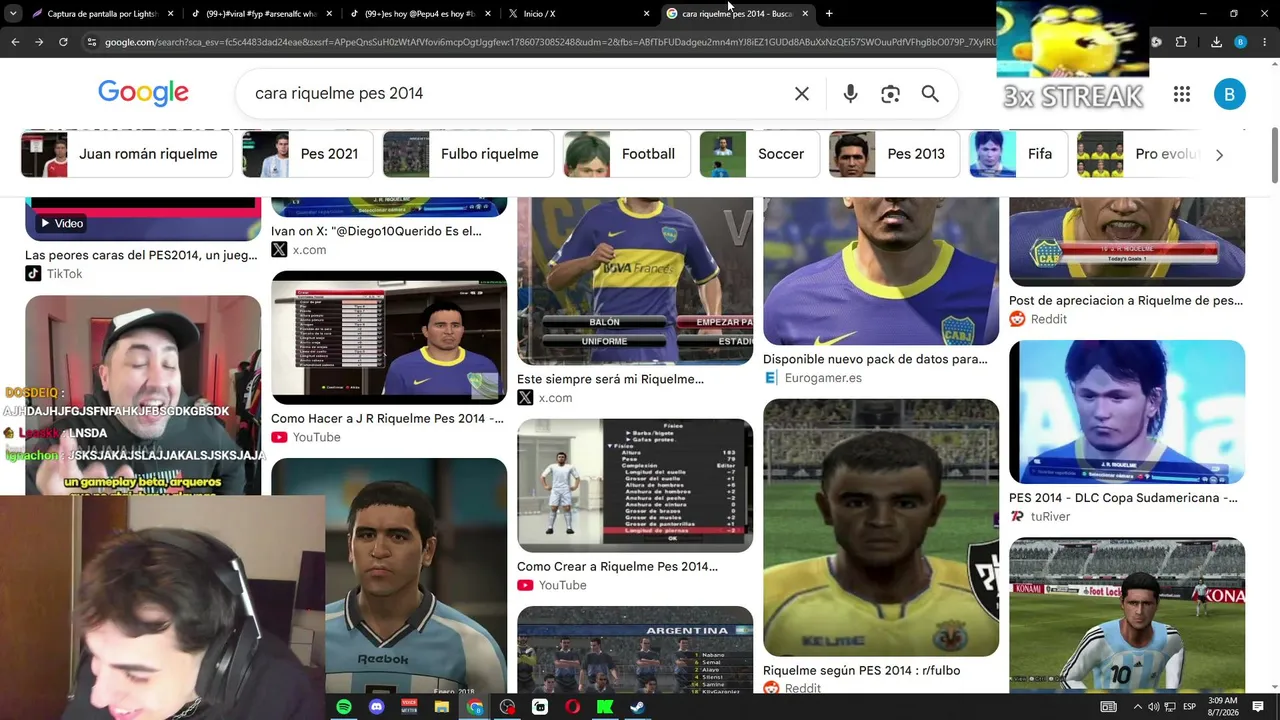Screen dimensions: 1280x720
Task: Go to the Google homepage via logo
Action: [143, 93]
